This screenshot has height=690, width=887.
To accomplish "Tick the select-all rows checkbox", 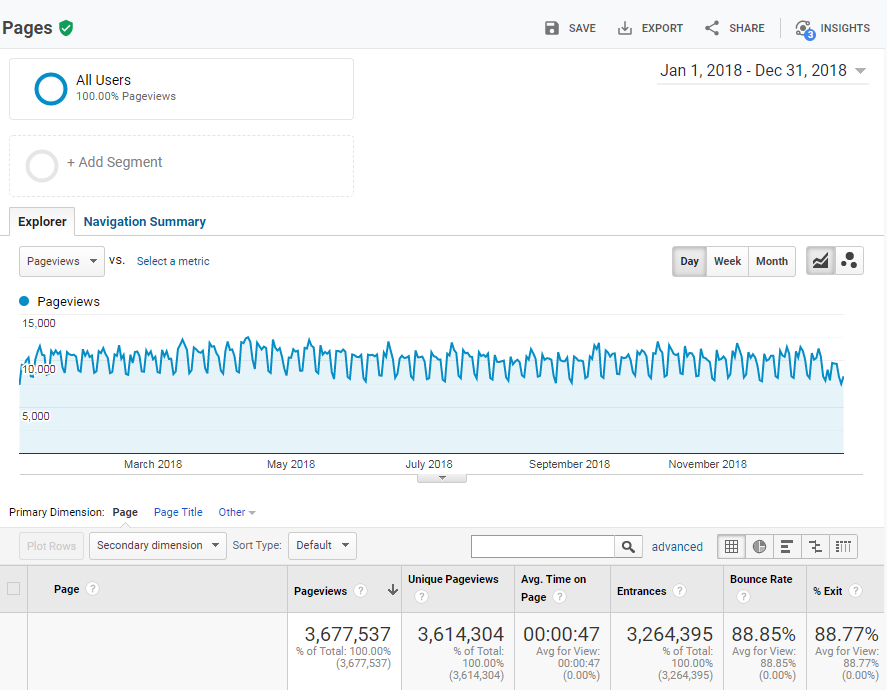I will pyautogui.click(x=14, y=589).
